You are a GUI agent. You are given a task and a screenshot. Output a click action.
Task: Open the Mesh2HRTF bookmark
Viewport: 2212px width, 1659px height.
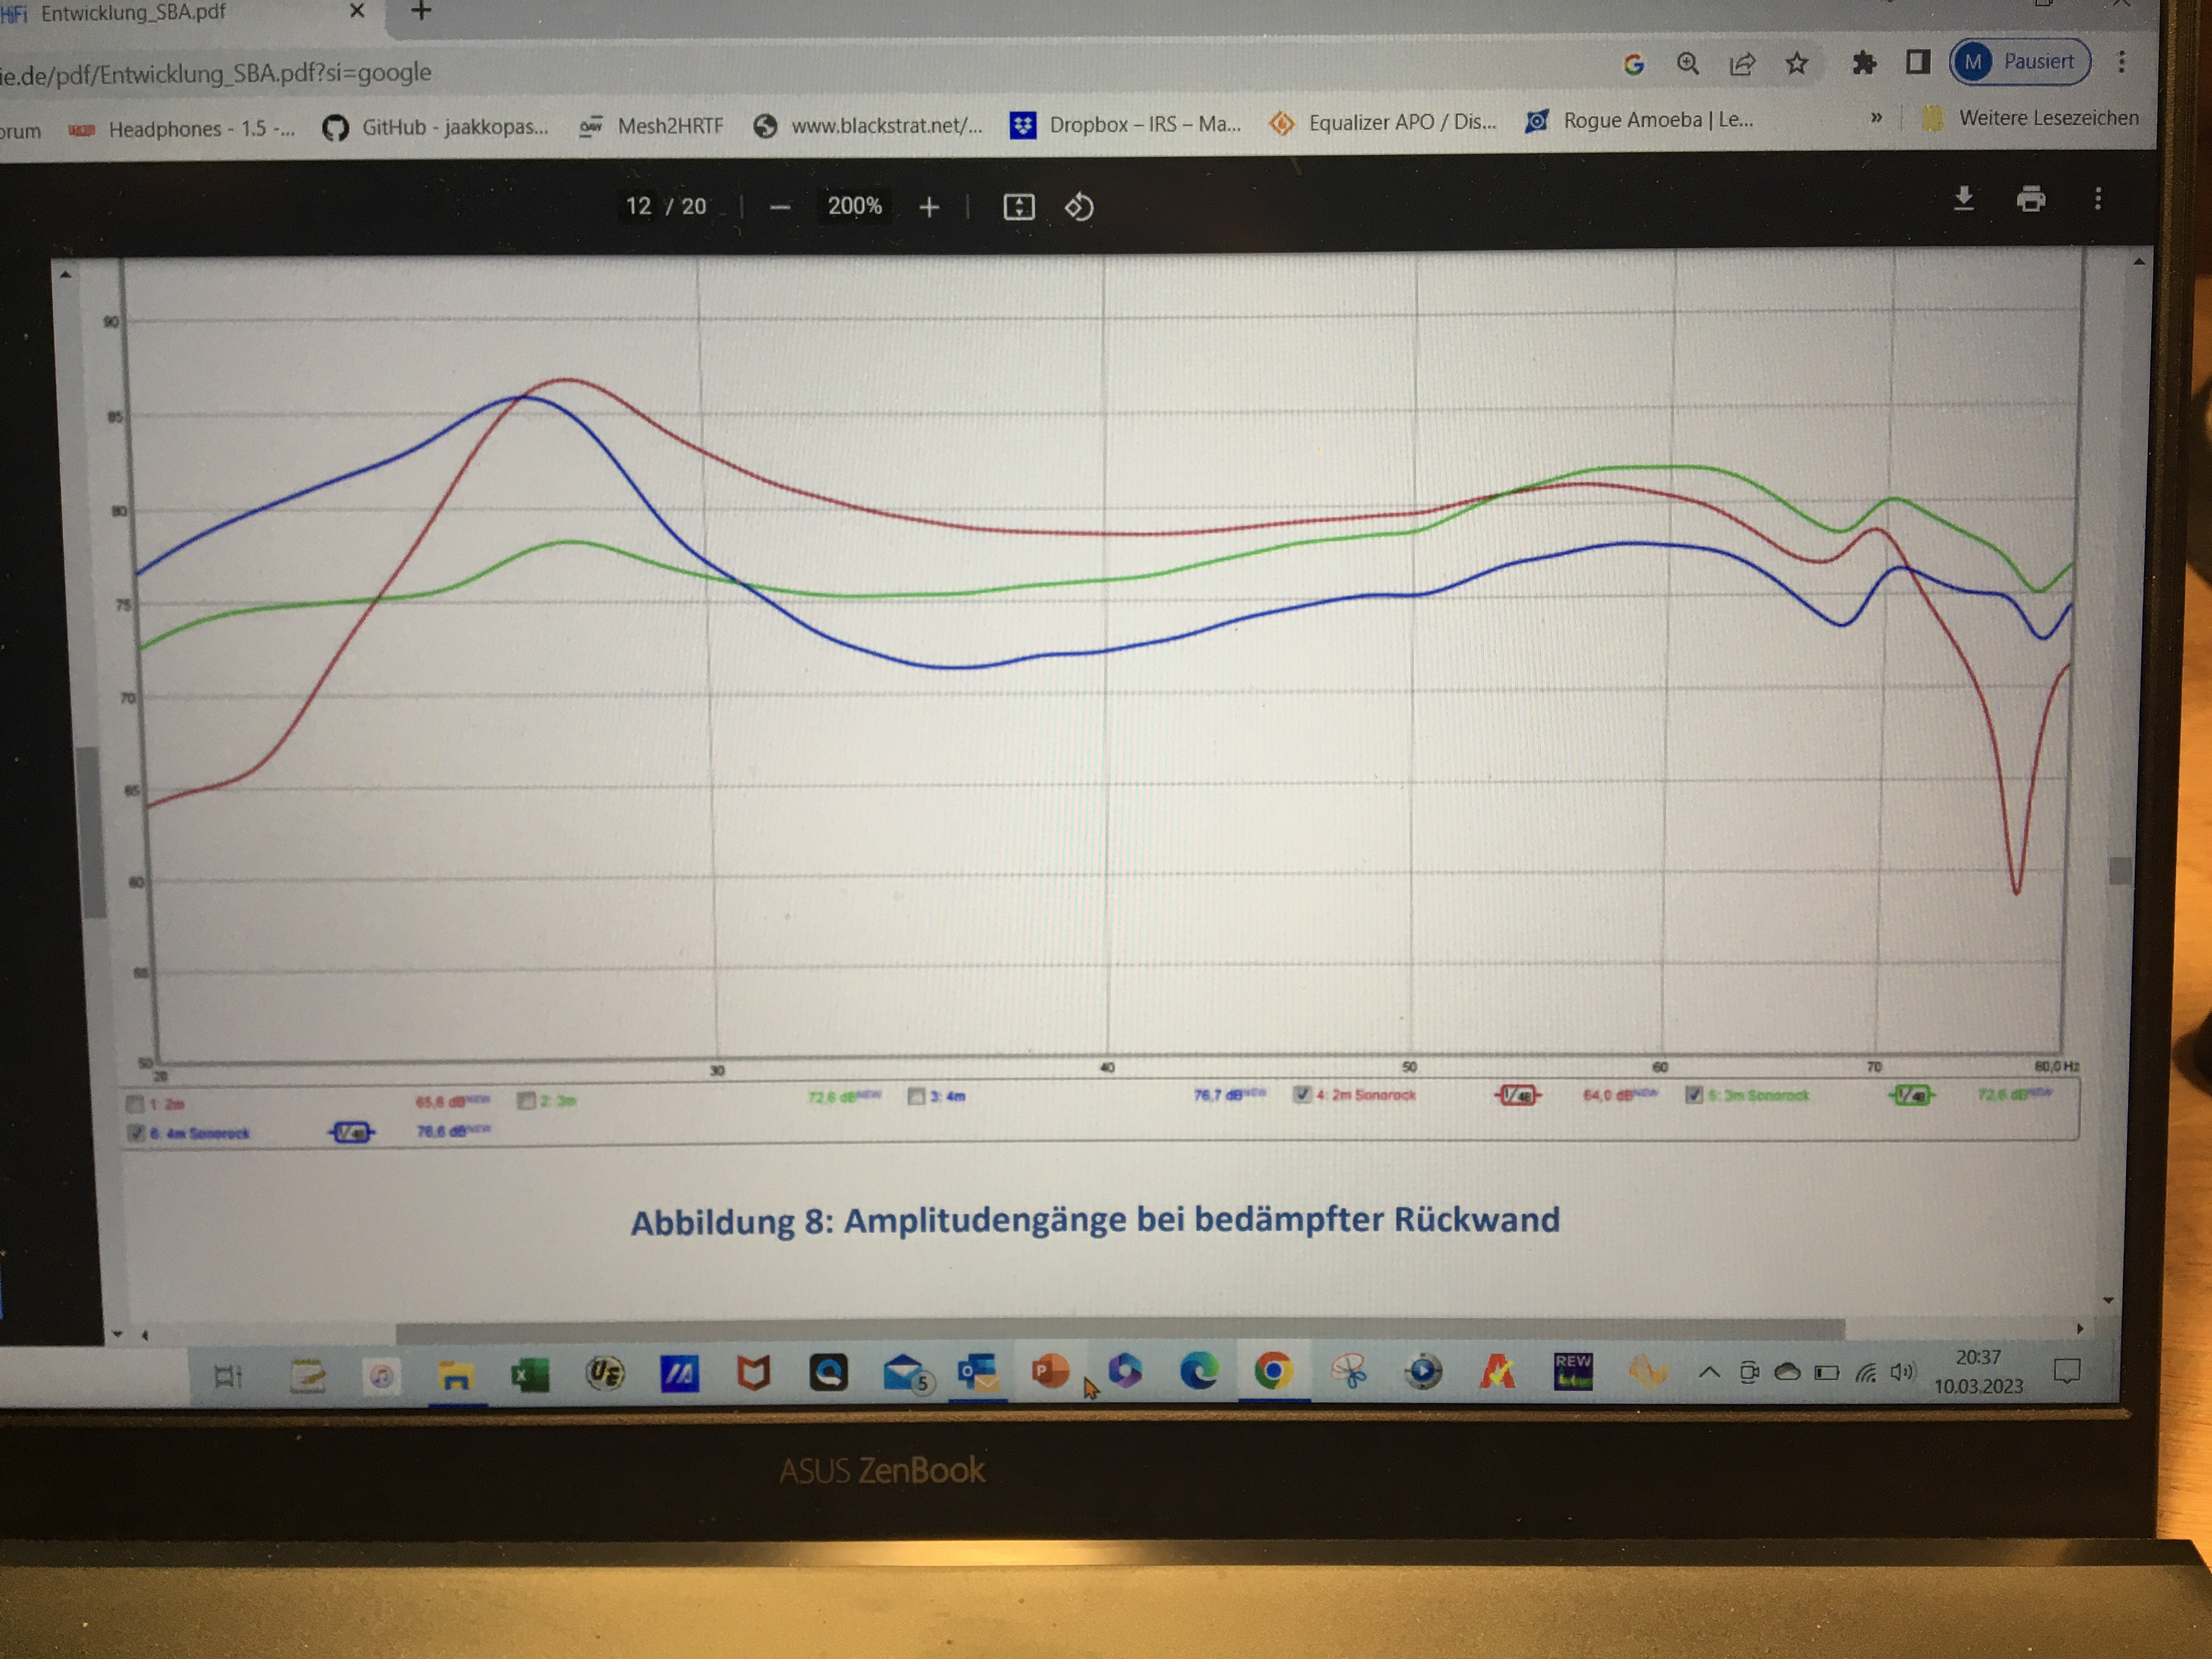pos(651,126)
